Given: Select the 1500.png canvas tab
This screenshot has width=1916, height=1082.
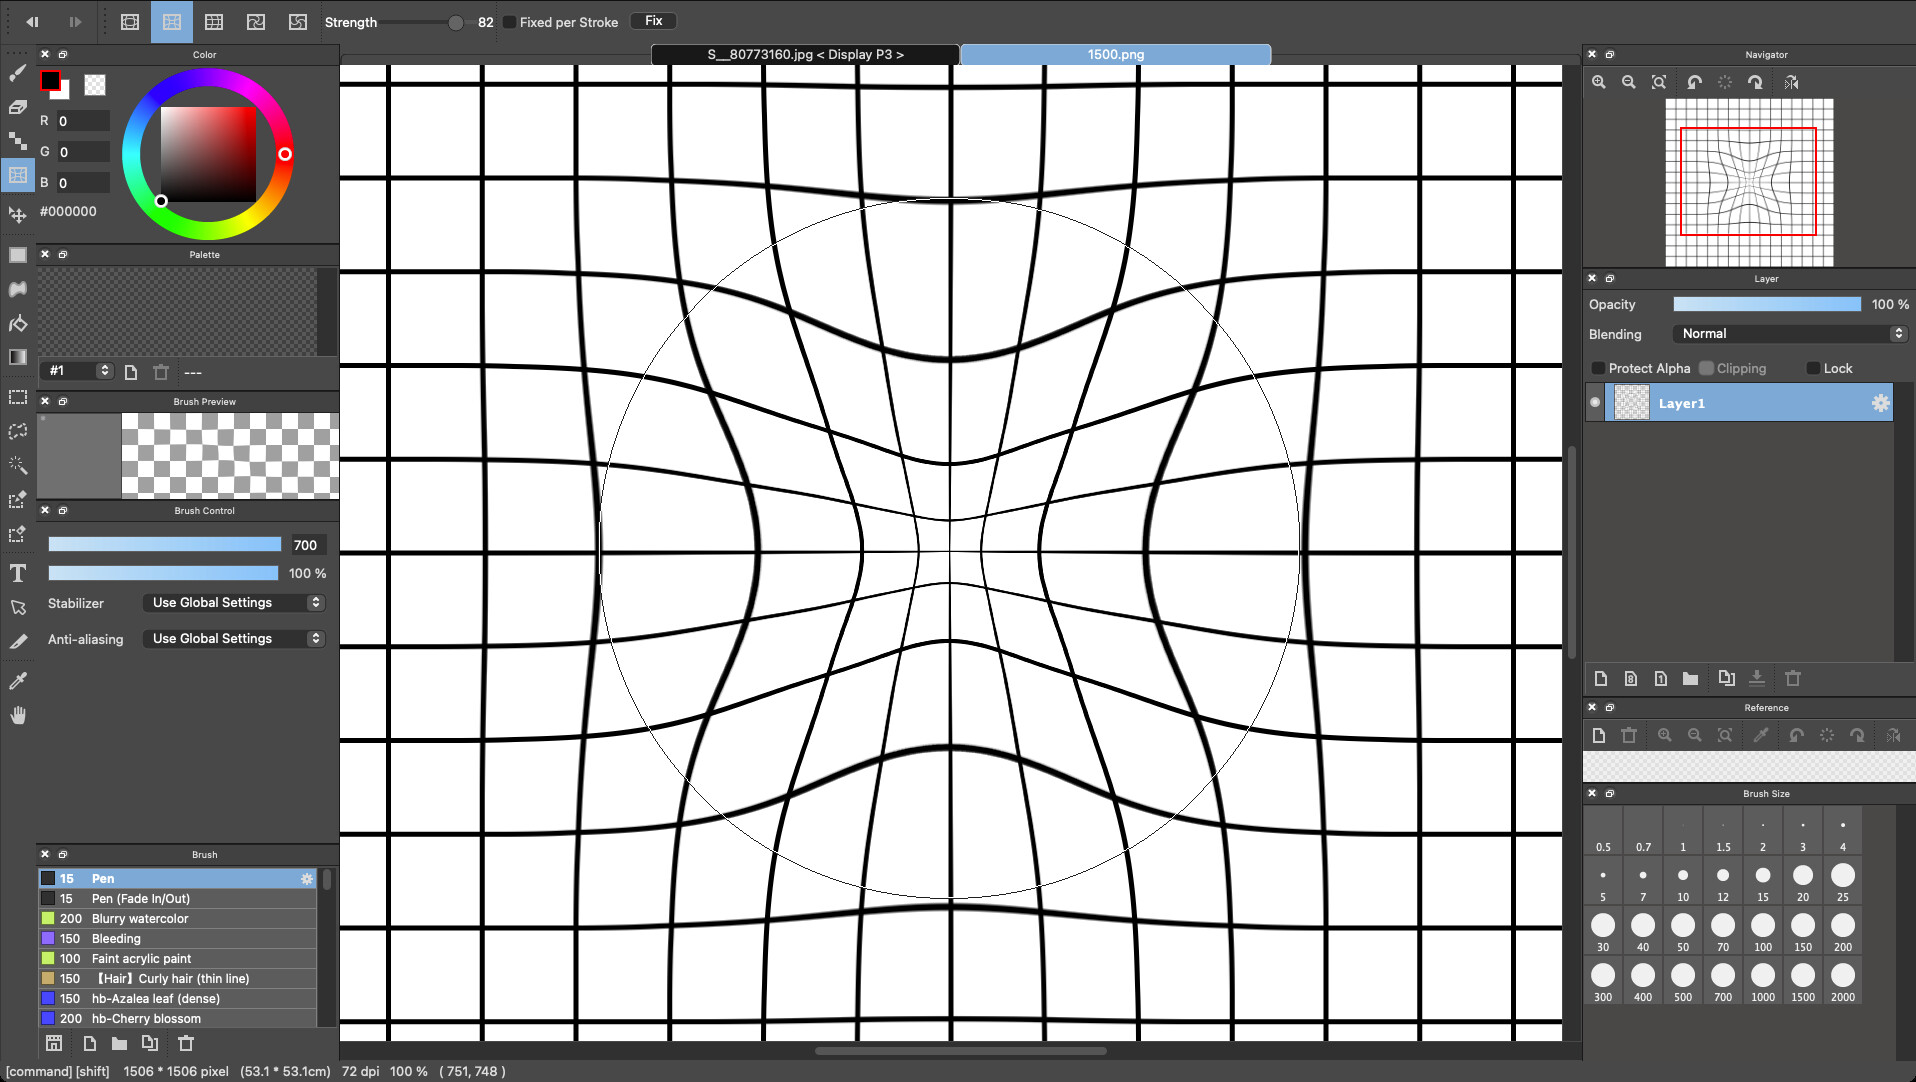Looking at the screenshot, I should point(1114,54).
